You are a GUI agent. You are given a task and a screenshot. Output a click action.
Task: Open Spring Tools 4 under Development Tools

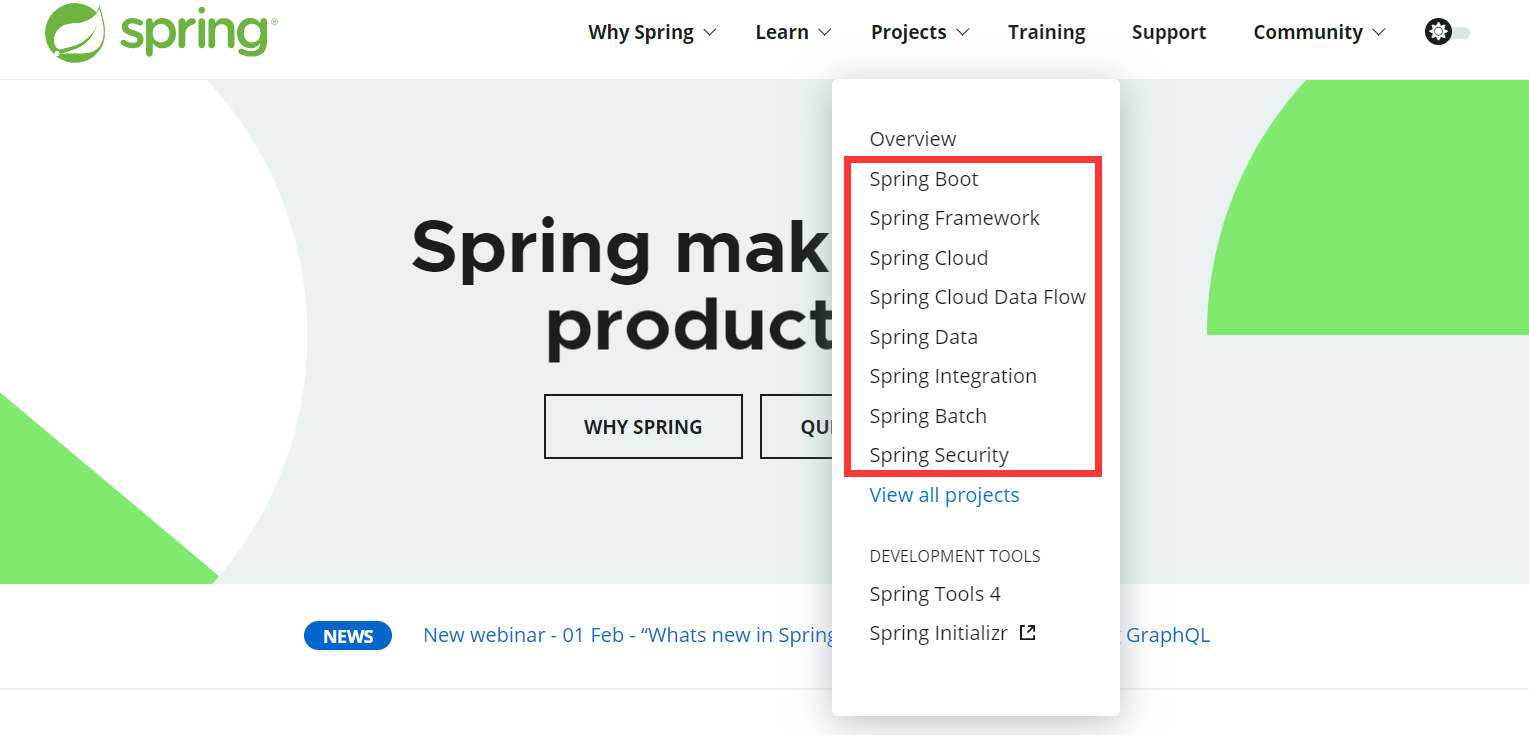tap(935, 594)
